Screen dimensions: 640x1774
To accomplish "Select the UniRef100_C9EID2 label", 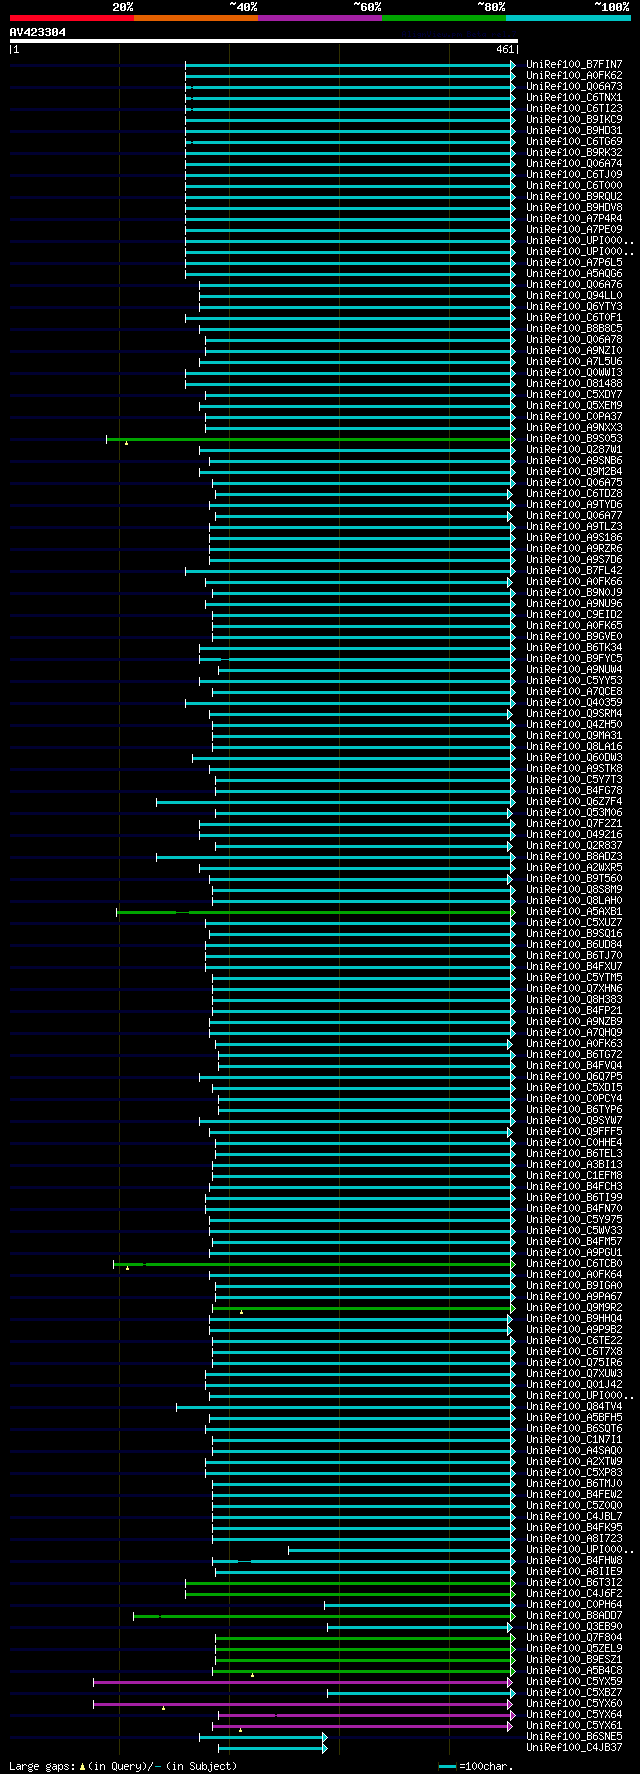I will pos(574,615).
